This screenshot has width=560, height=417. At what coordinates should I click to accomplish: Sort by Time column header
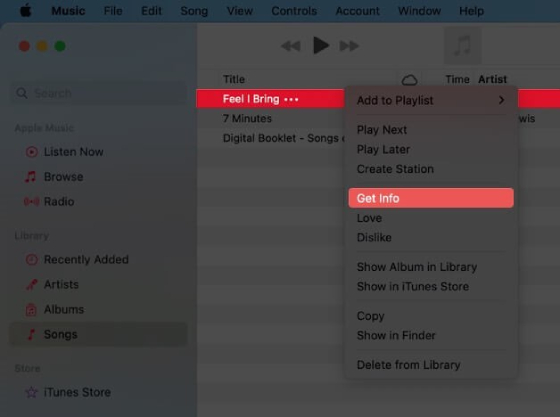coord(457,79)
